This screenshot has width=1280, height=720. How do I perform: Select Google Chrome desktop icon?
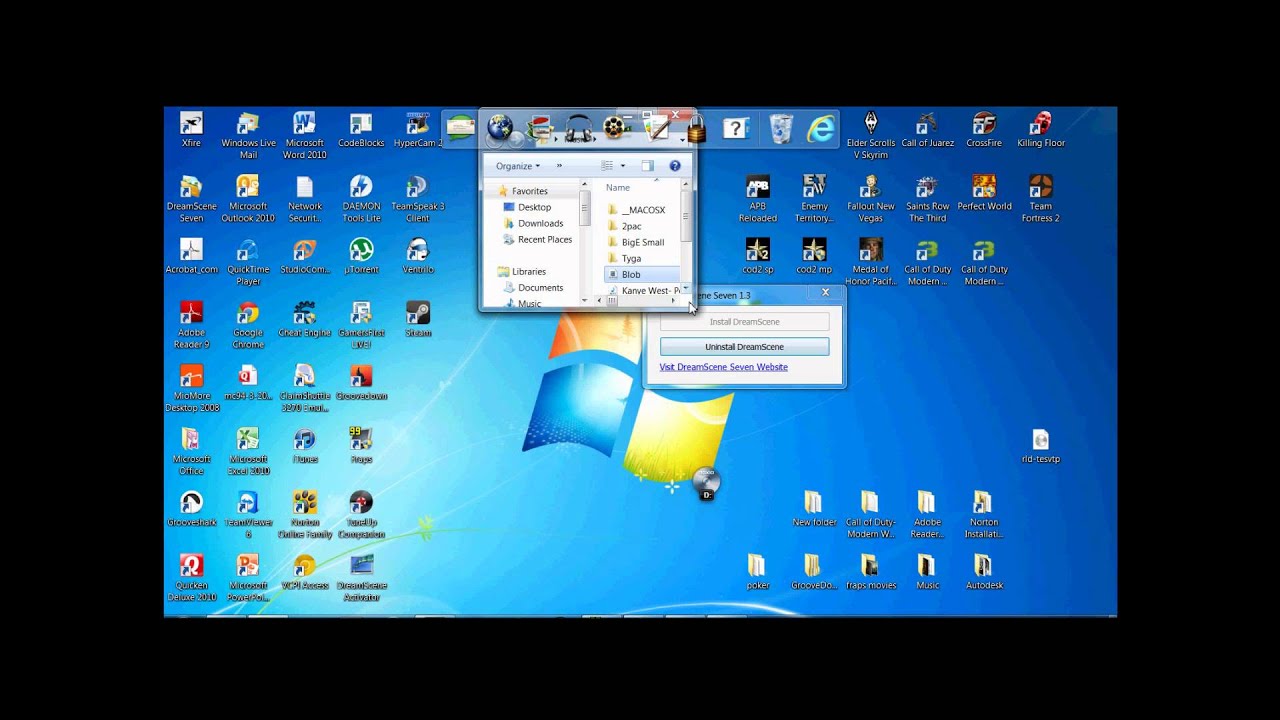(x=248, y=325)
